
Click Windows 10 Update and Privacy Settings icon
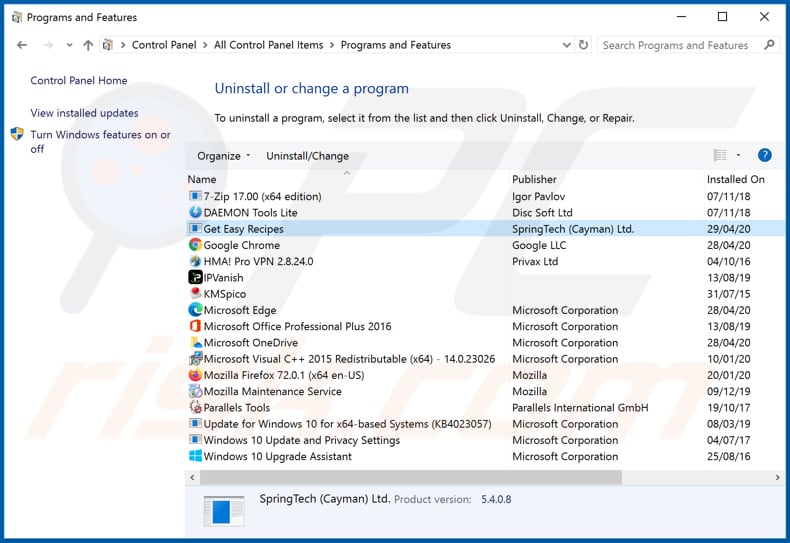(x=195, y=439)
